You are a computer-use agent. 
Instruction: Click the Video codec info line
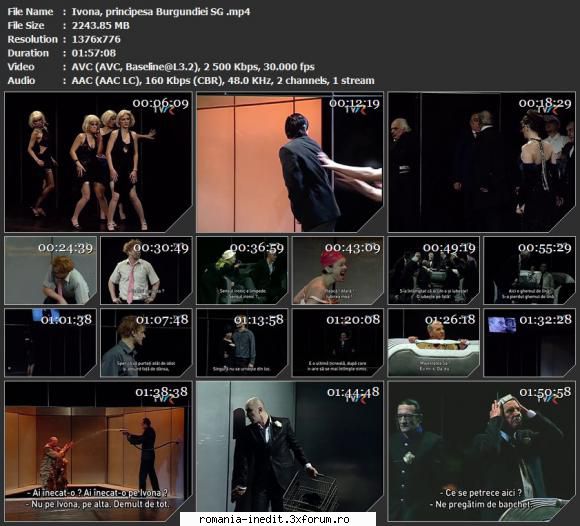[193, 67]
